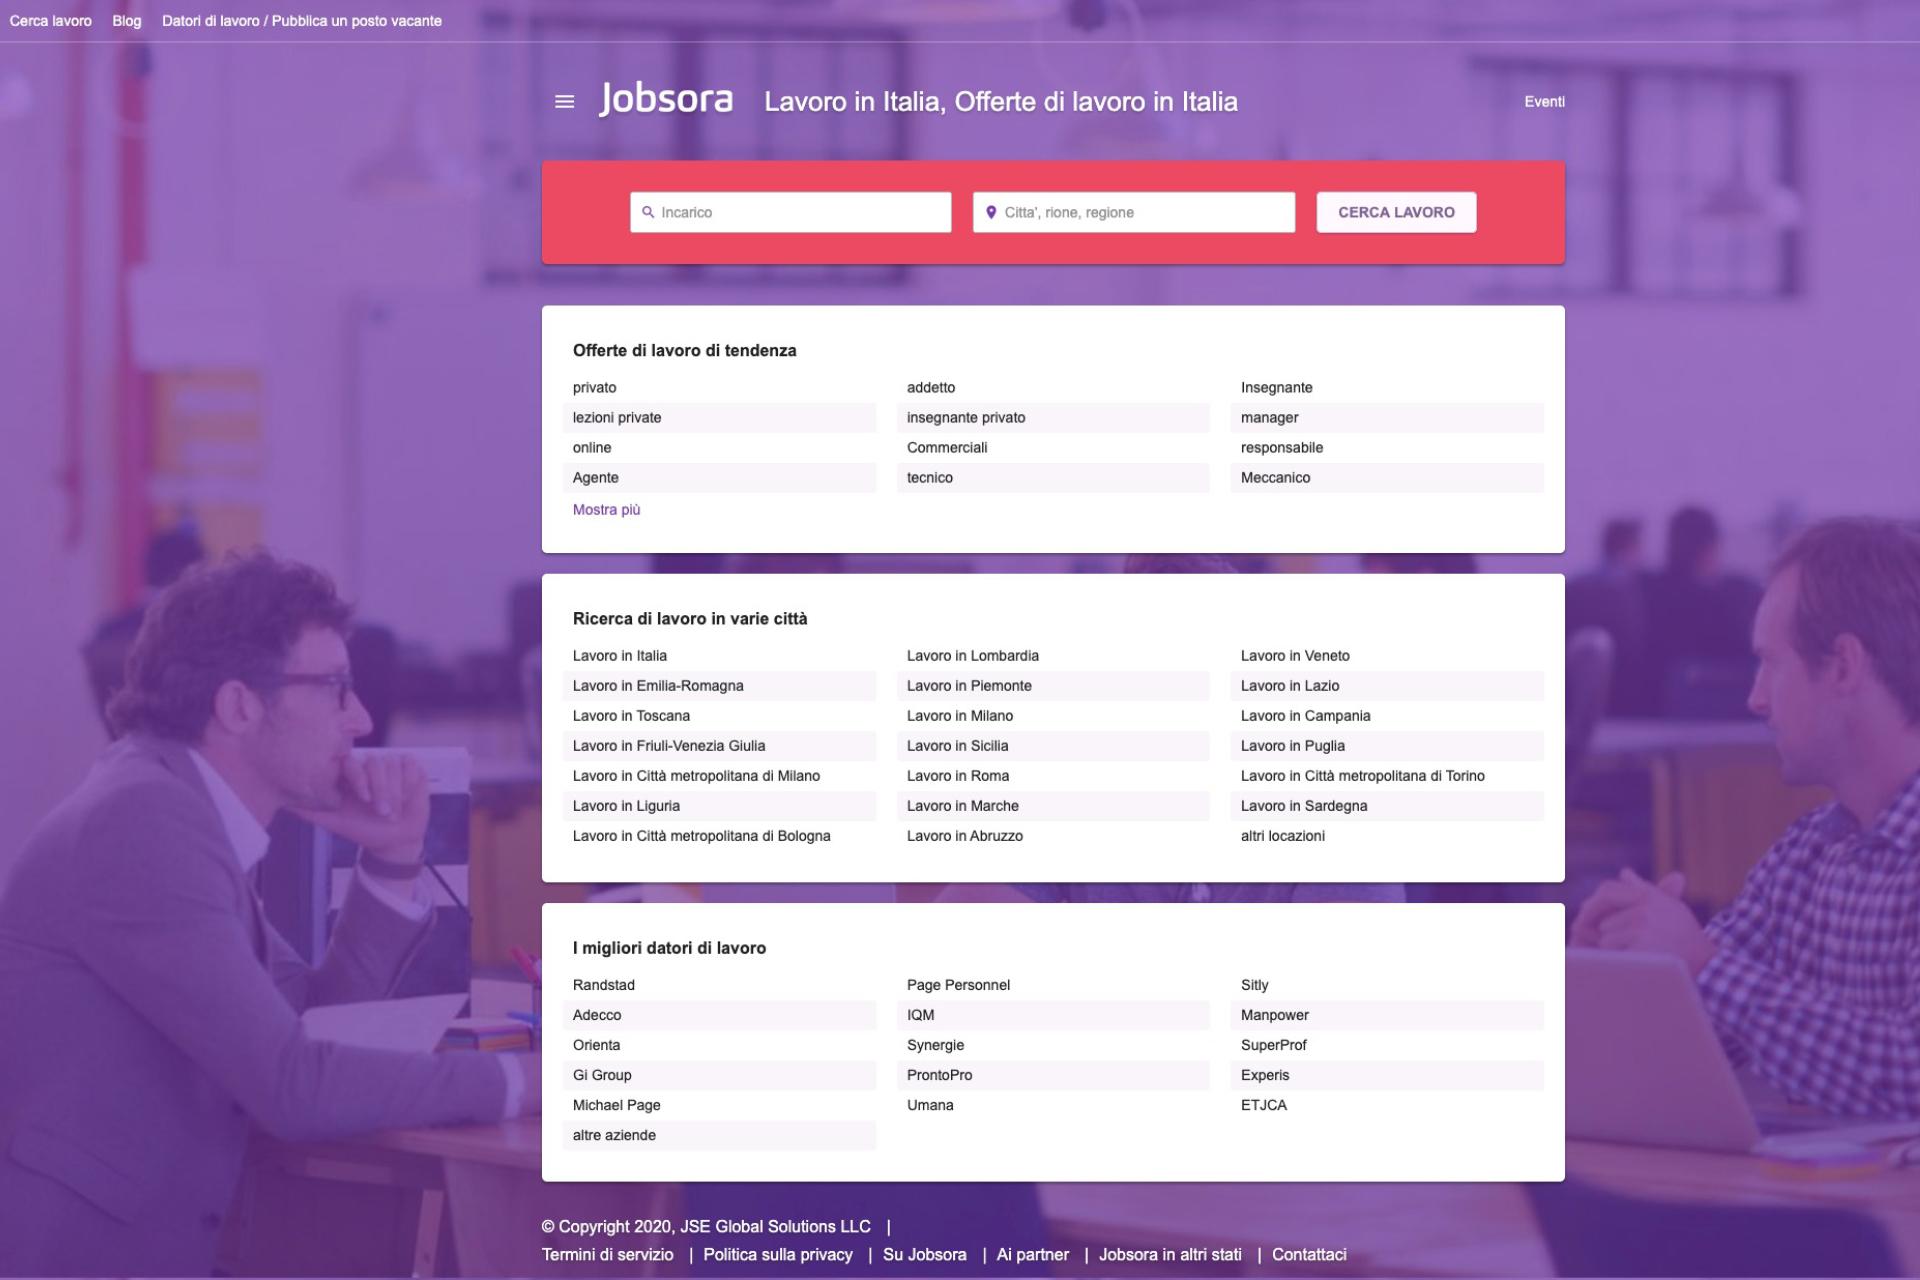1920x1280 pixels.
Task: Click the CERCA LAVORO button
Action: pos(1396,212)
